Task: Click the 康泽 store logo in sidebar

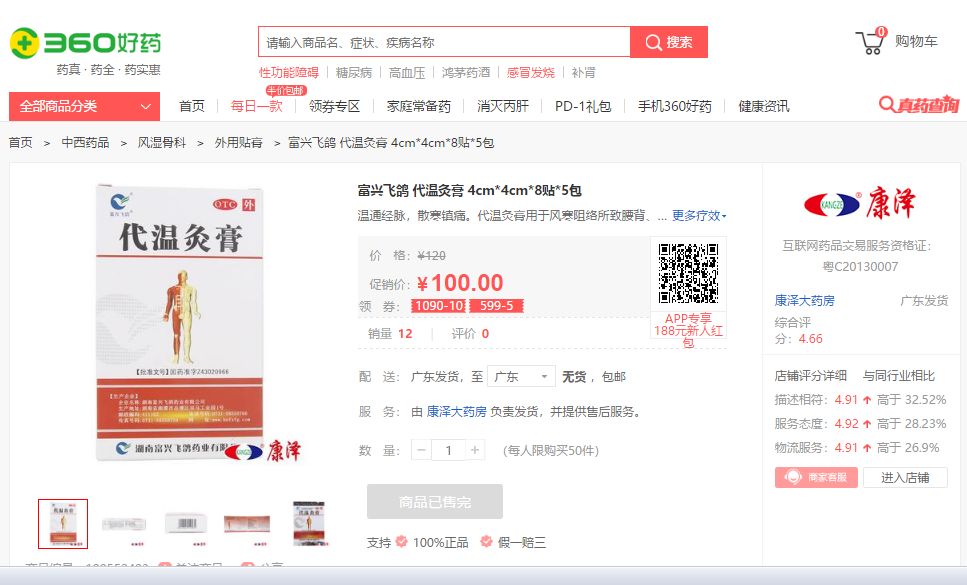Action: pyautogui.click(x=860, y=204)
